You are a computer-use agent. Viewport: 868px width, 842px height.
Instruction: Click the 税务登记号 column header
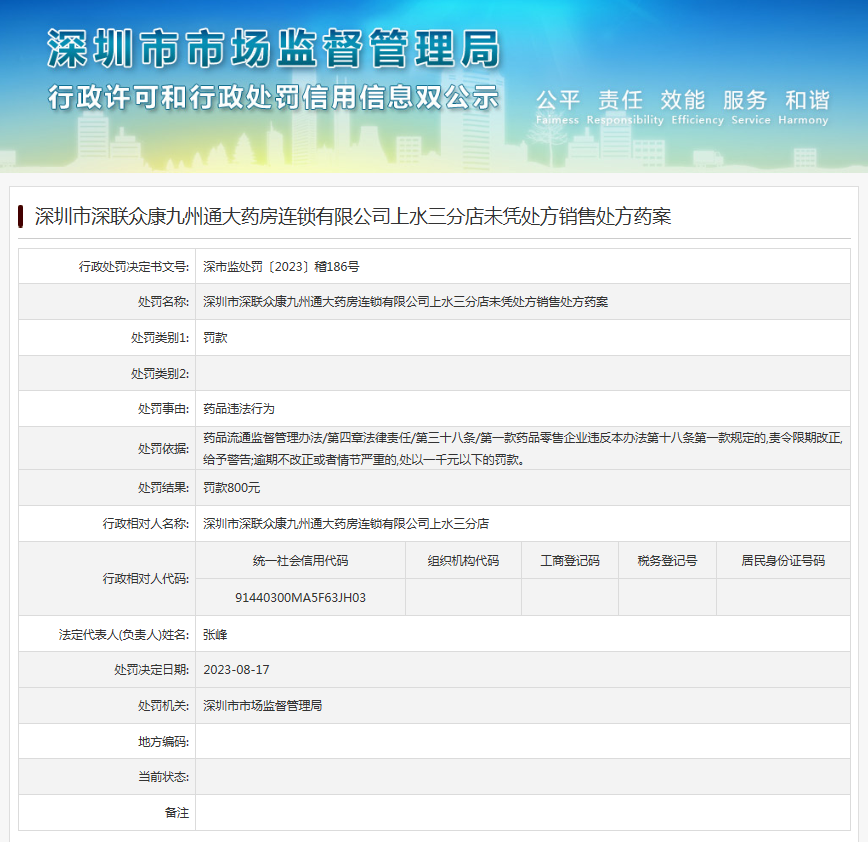click(x=667, y=561)
